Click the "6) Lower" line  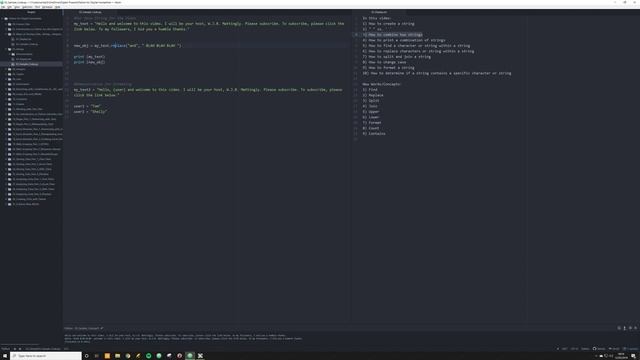pyautogui.click(x=371, y=117)
